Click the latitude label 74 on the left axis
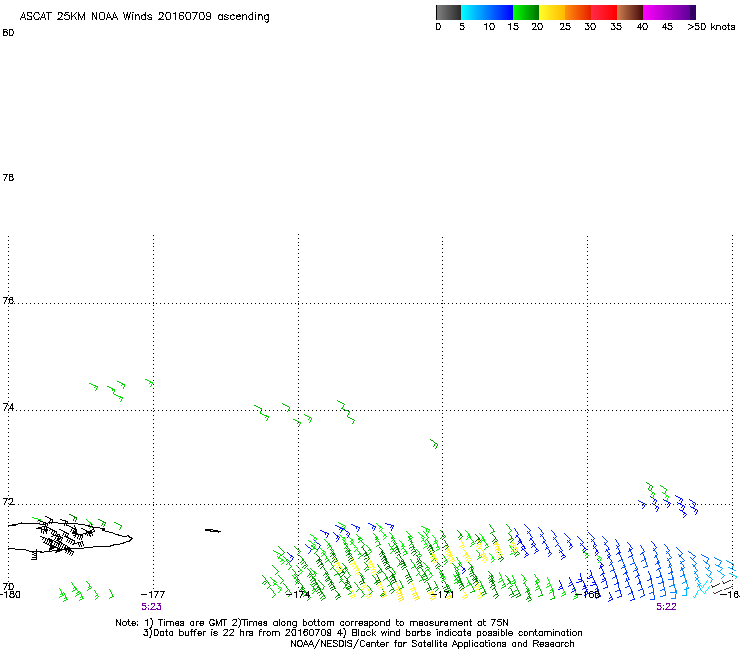 point(8,407)
